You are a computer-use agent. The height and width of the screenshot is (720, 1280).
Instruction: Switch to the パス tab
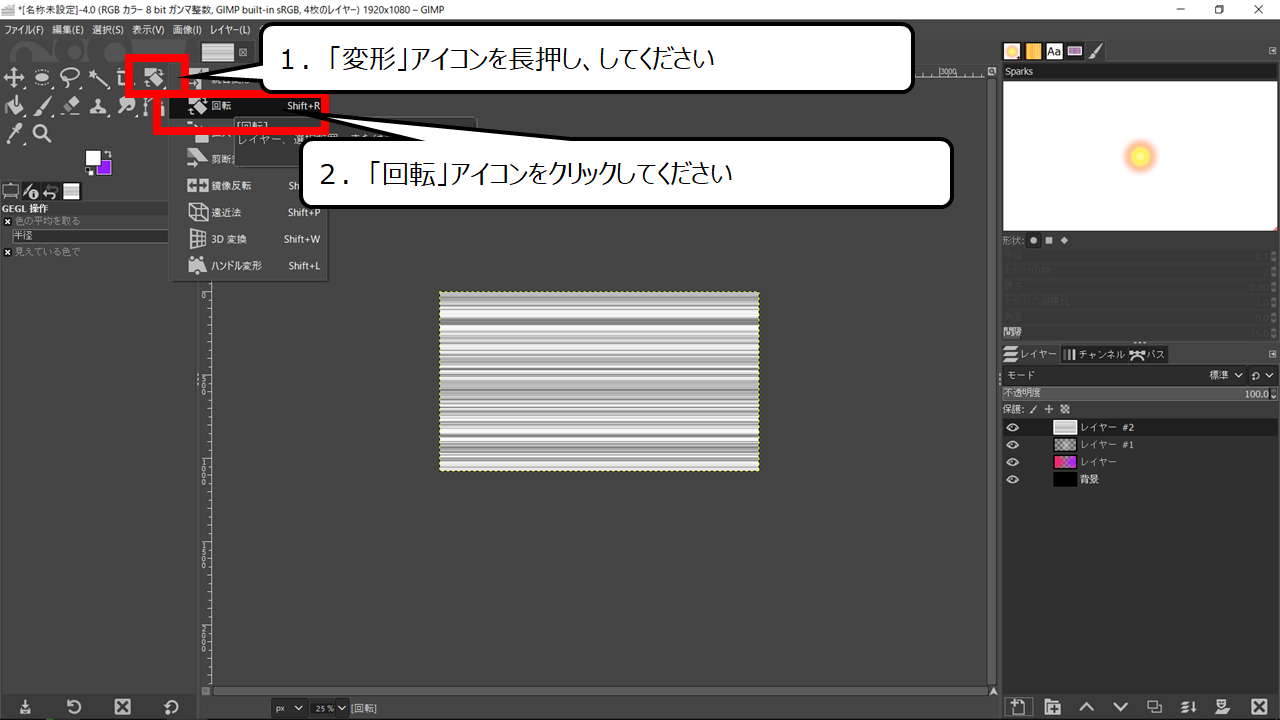[x=1147, y=354]
